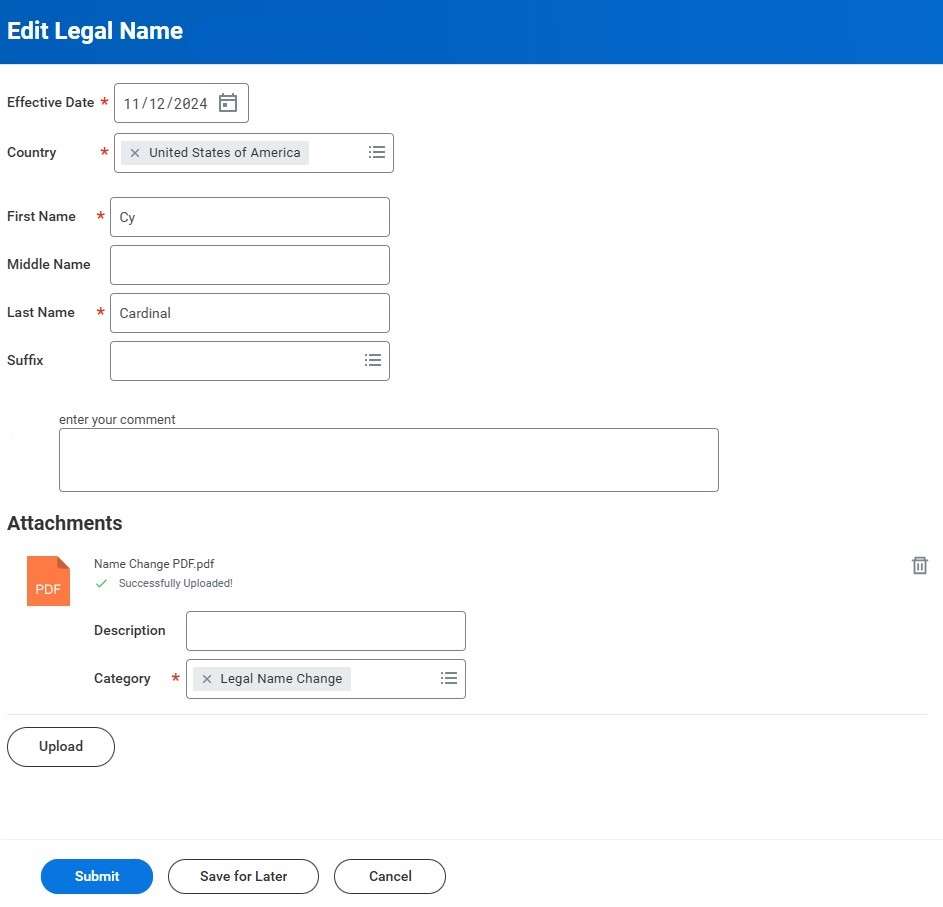943x907 pixels.
Task: Remove United States of America country selection
Action: tap(135, 153)
